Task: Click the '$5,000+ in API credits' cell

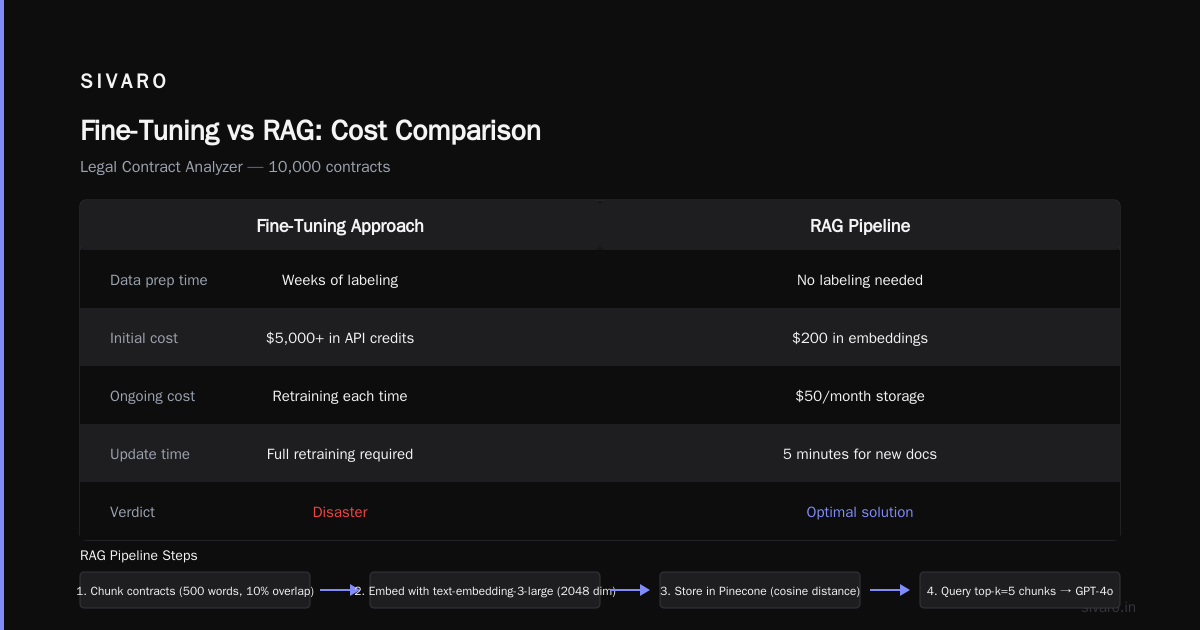Action: (x=340, y=338)
